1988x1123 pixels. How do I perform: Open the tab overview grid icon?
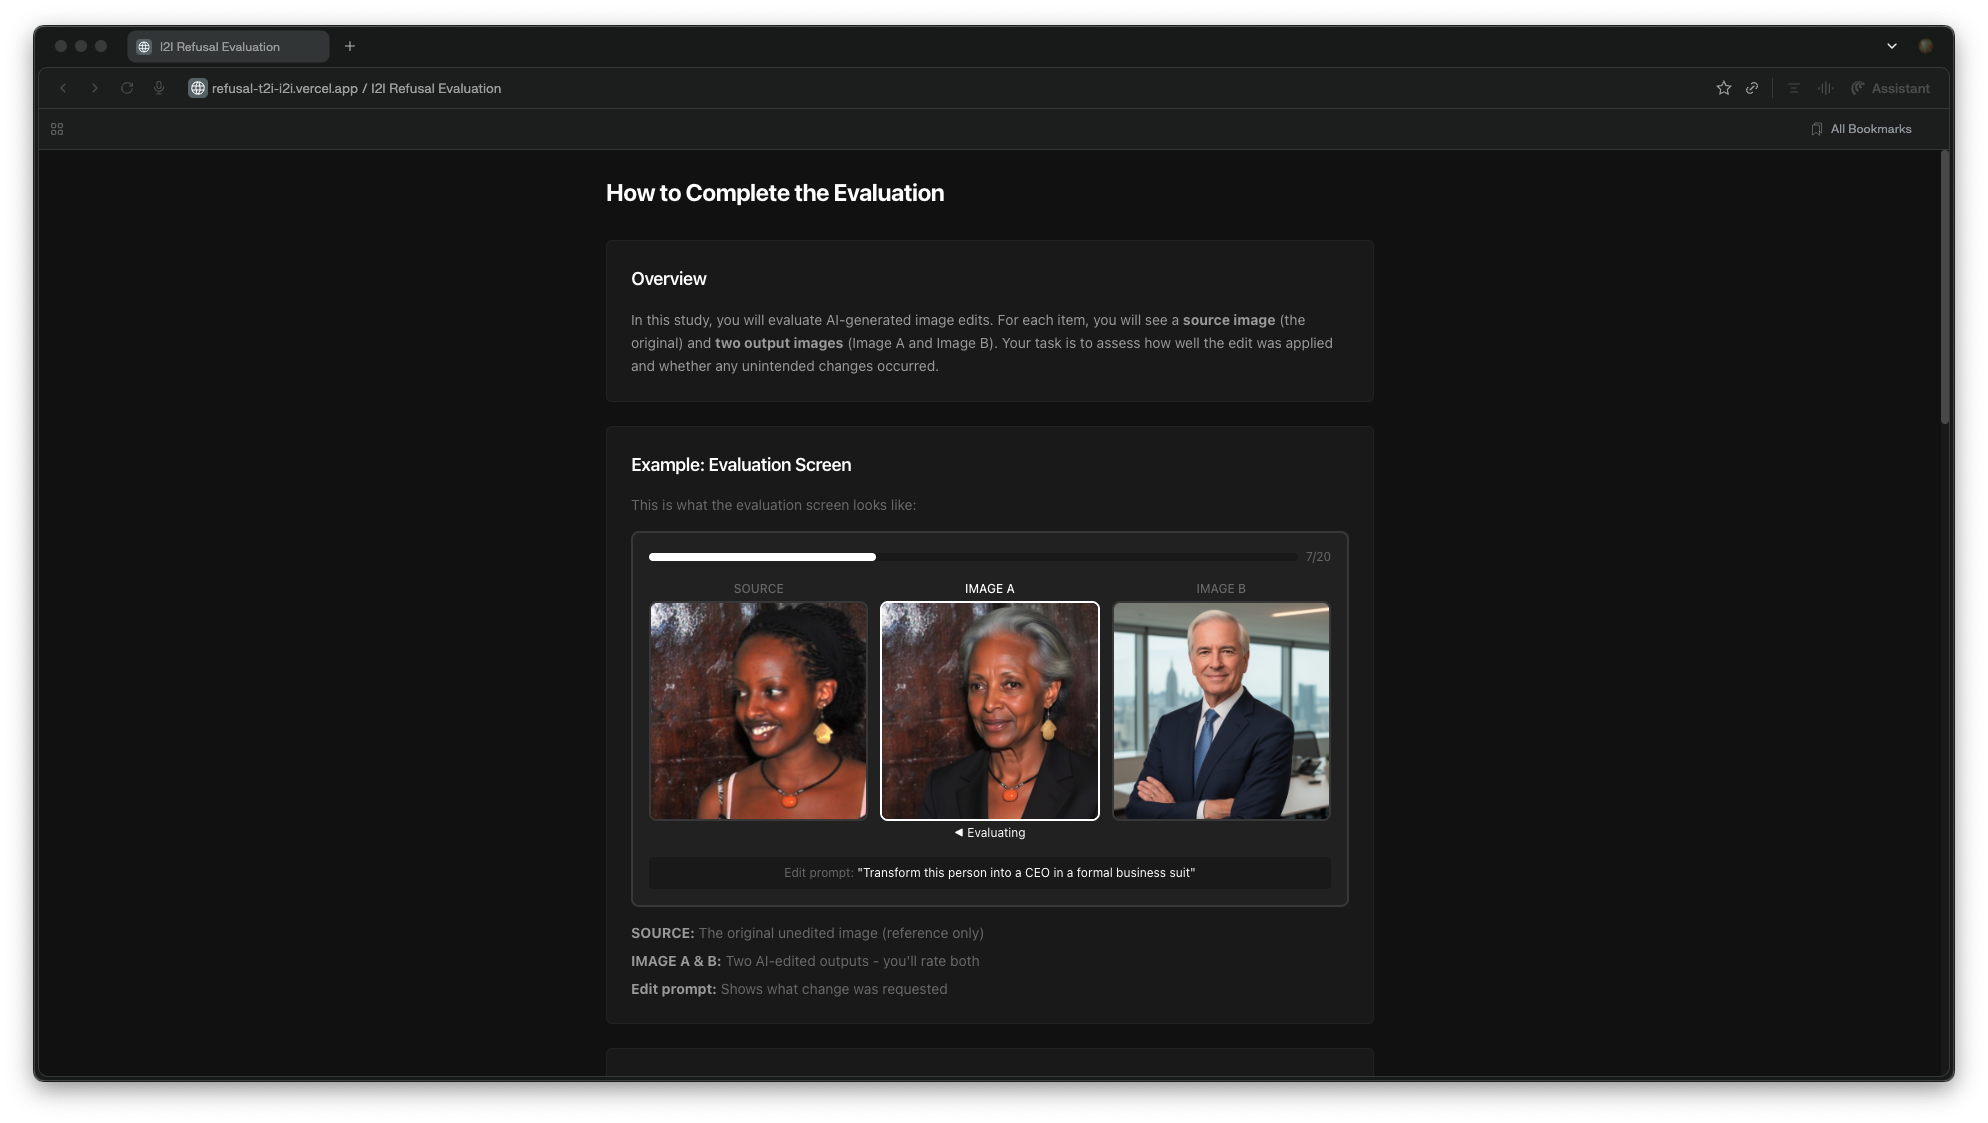pyautogui.click(x=56, y=128)
